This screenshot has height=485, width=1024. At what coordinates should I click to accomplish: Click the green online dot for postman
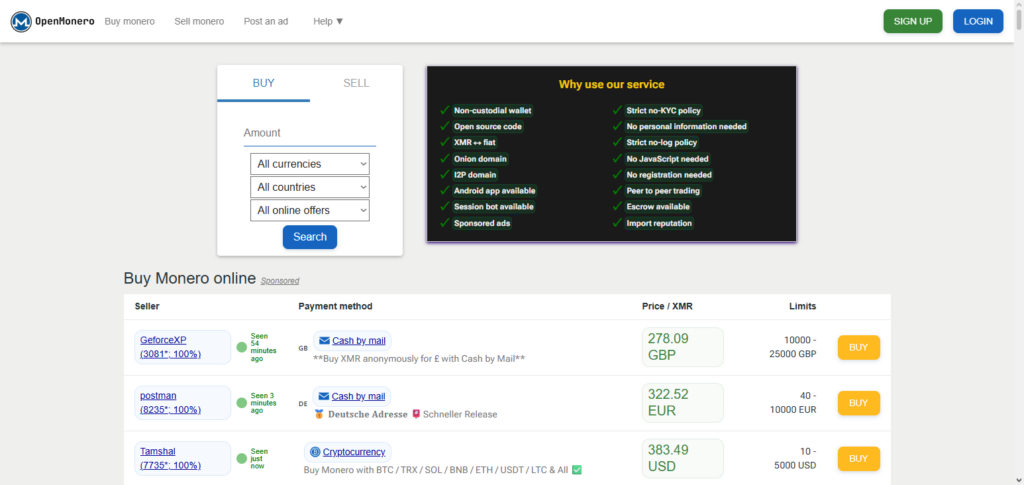coord(242,403)
